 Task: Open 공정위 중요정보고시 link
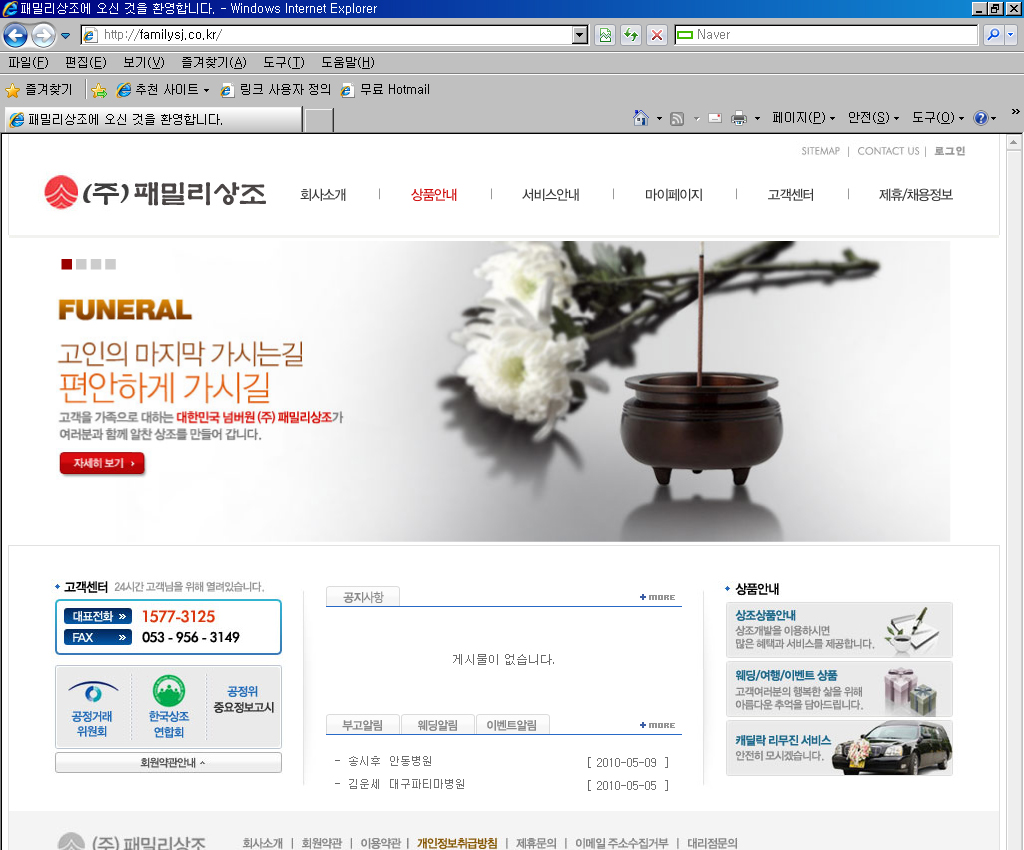[x=244, y=699]
